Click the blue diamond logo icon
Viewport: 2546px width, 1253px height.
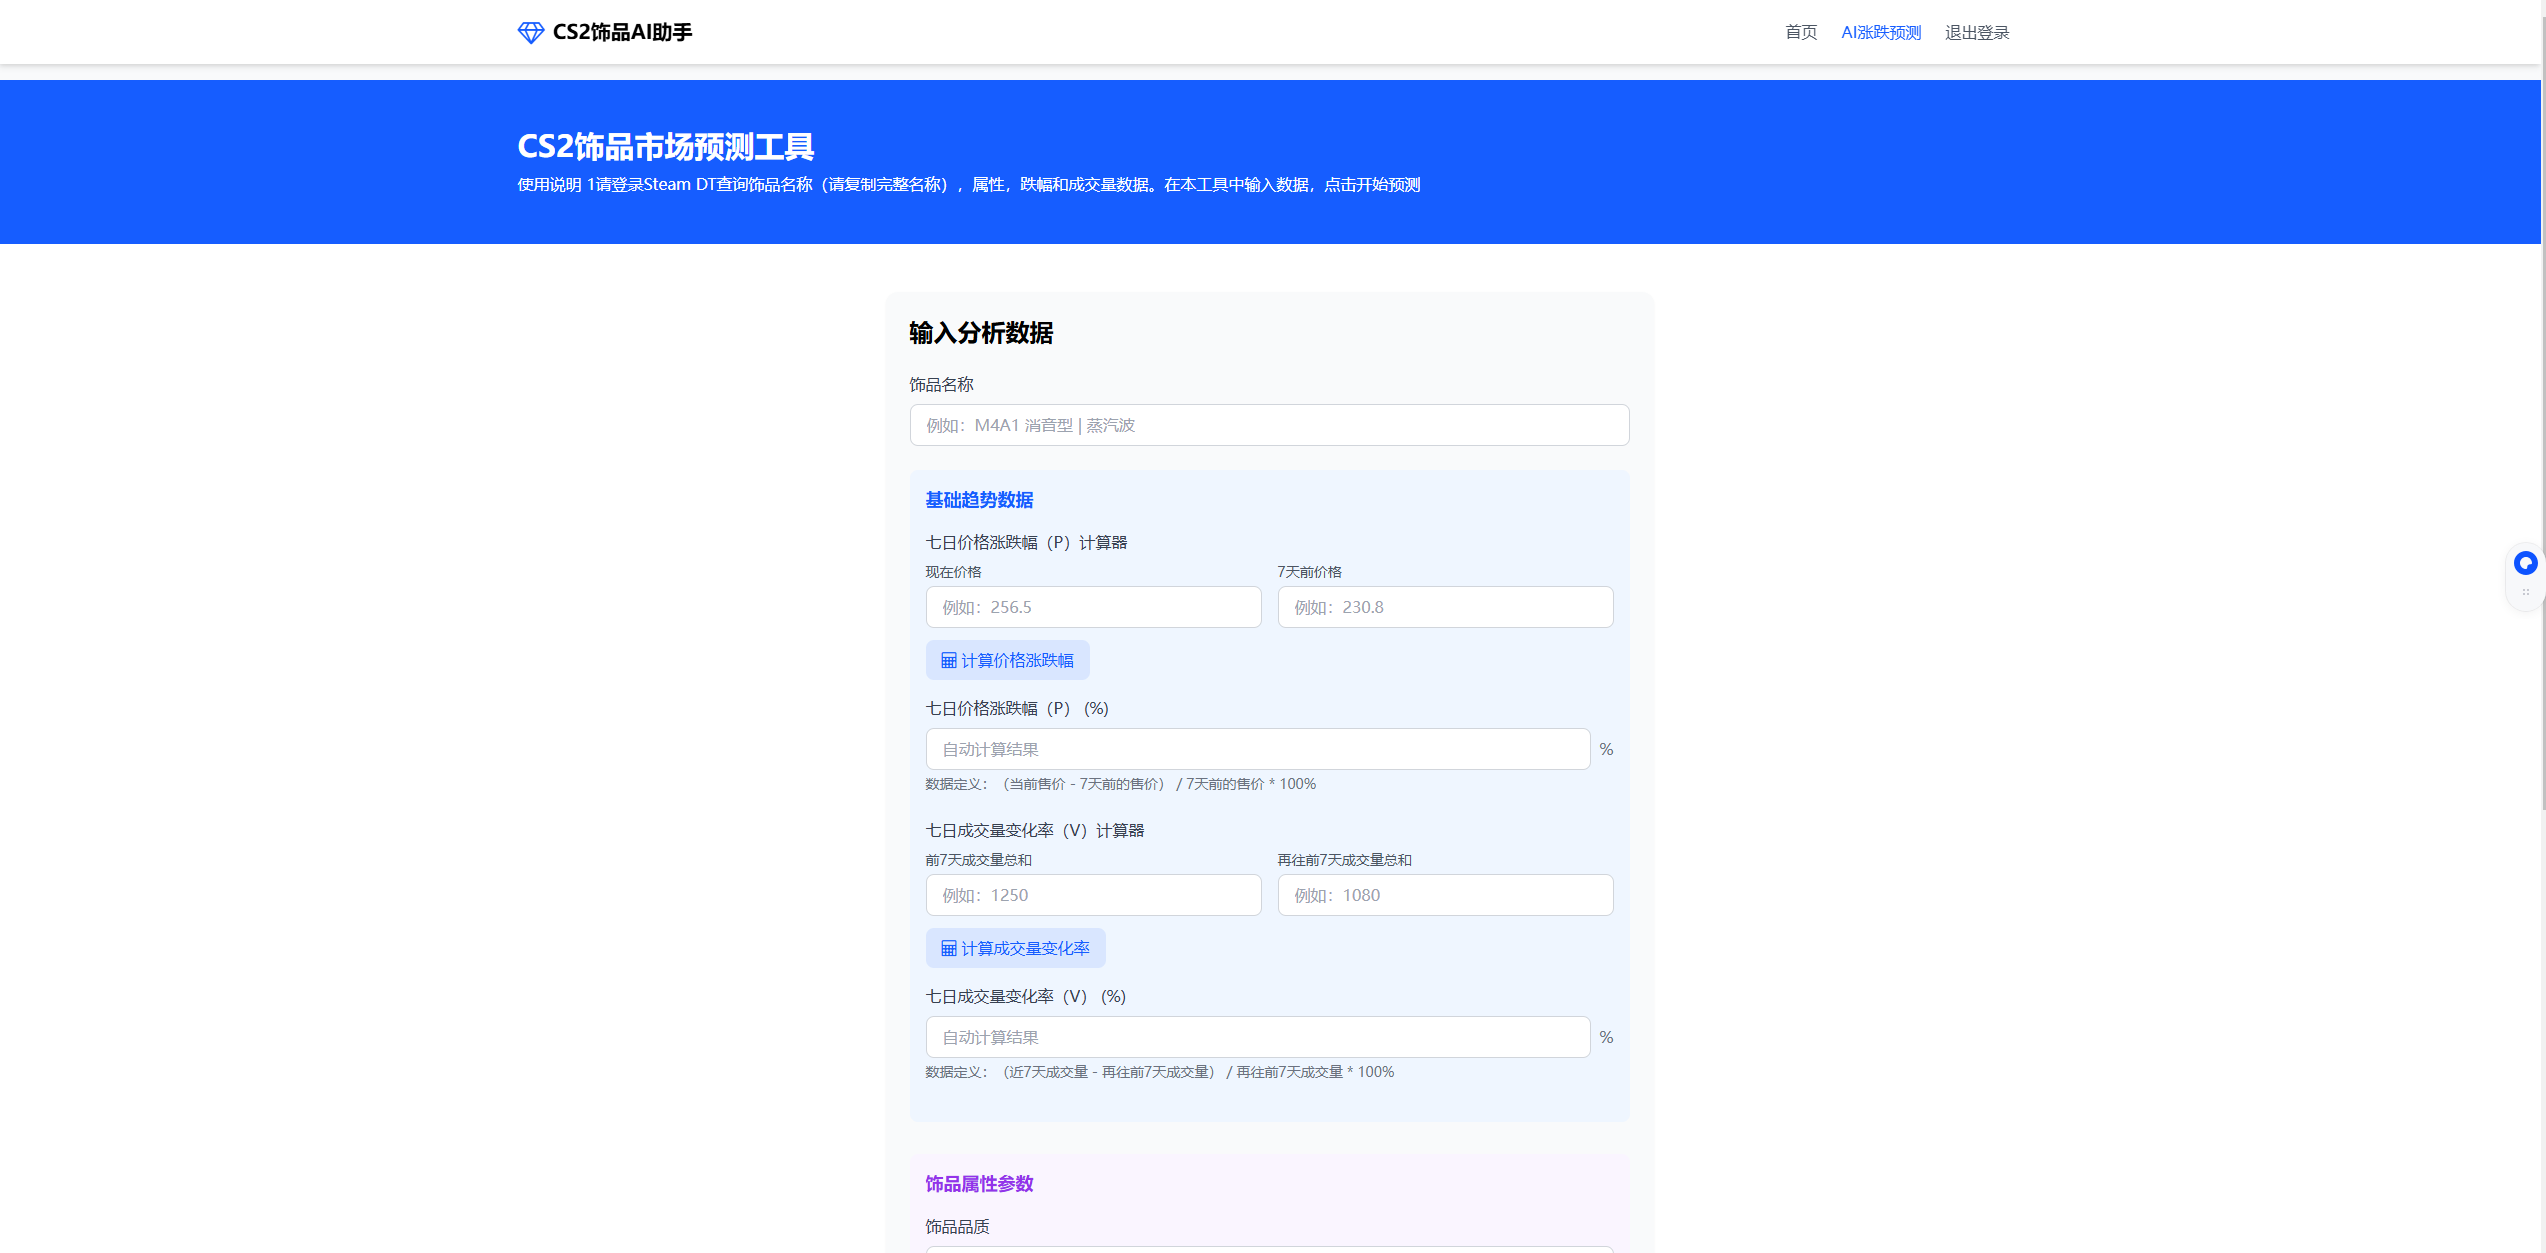click(x=530, y=33)
